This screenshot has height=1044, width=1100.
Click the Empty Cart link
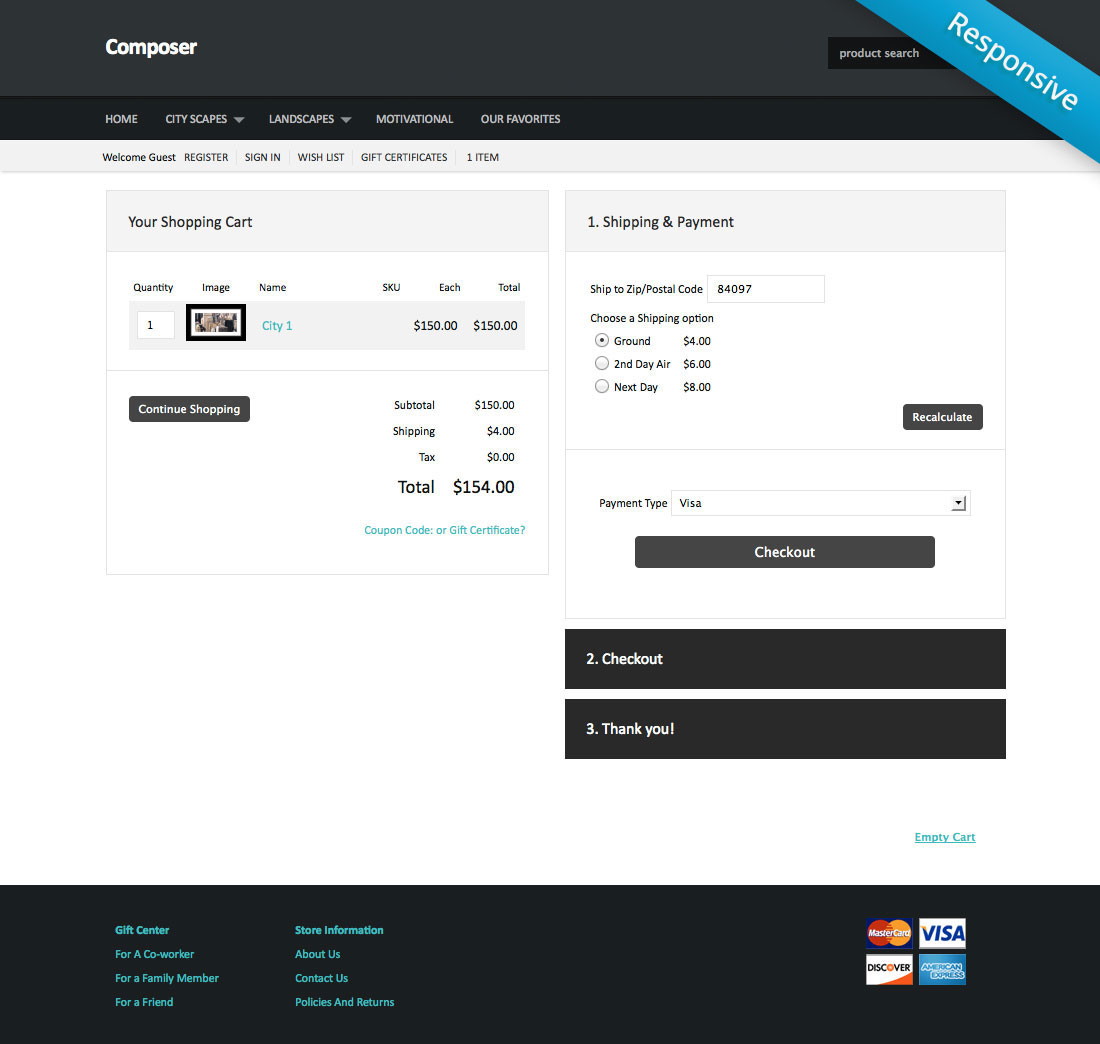(x=944, y=837)
